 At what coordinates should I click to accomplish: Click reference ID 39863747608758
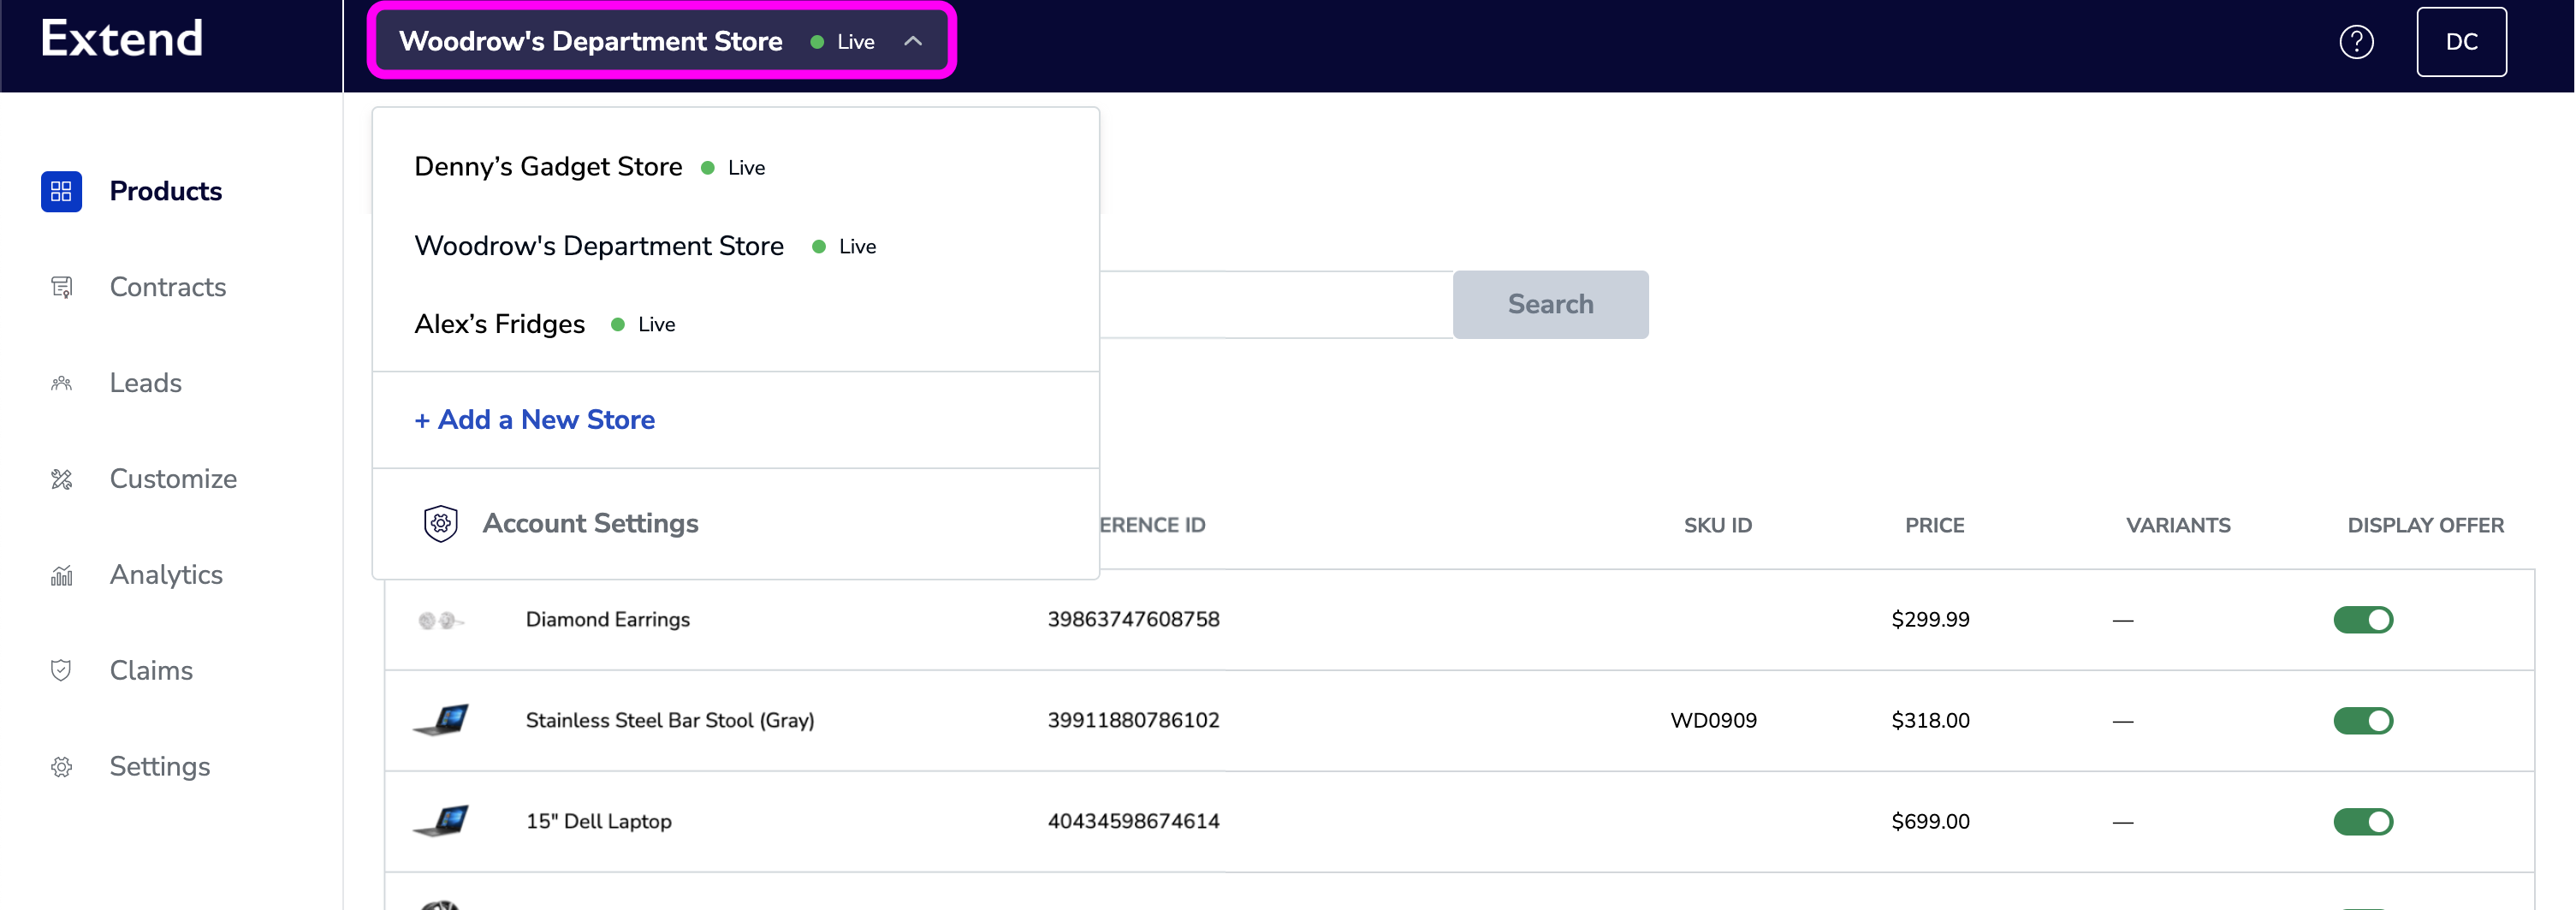click(x=1133, y=620)
